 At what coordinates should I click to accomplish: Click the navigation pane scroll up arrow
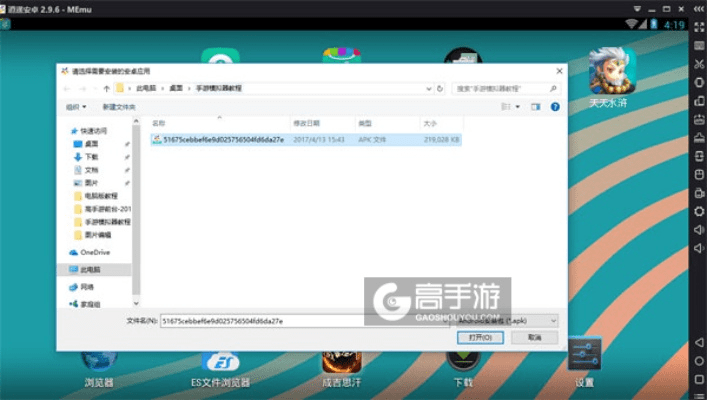(x=136, y=121)
